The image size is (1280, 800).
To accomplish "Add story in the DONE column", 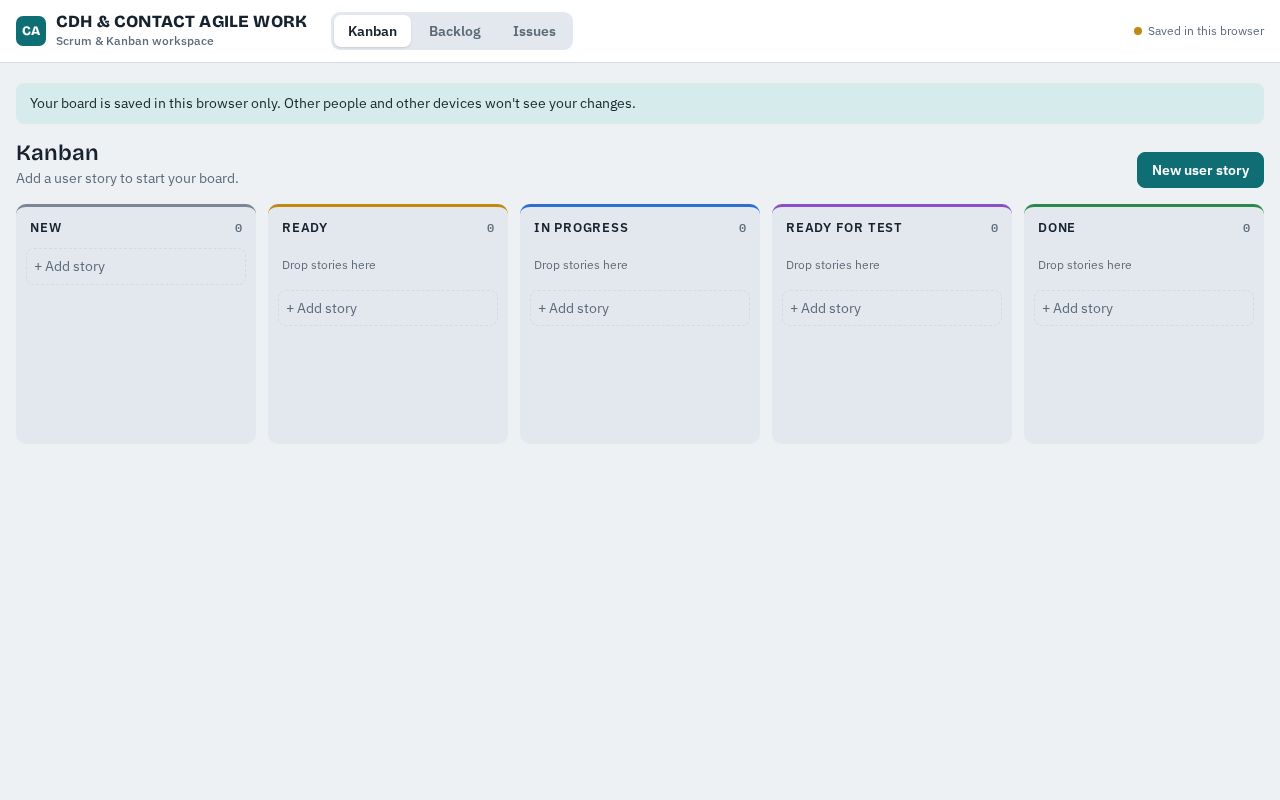I will coord(1144,308).
